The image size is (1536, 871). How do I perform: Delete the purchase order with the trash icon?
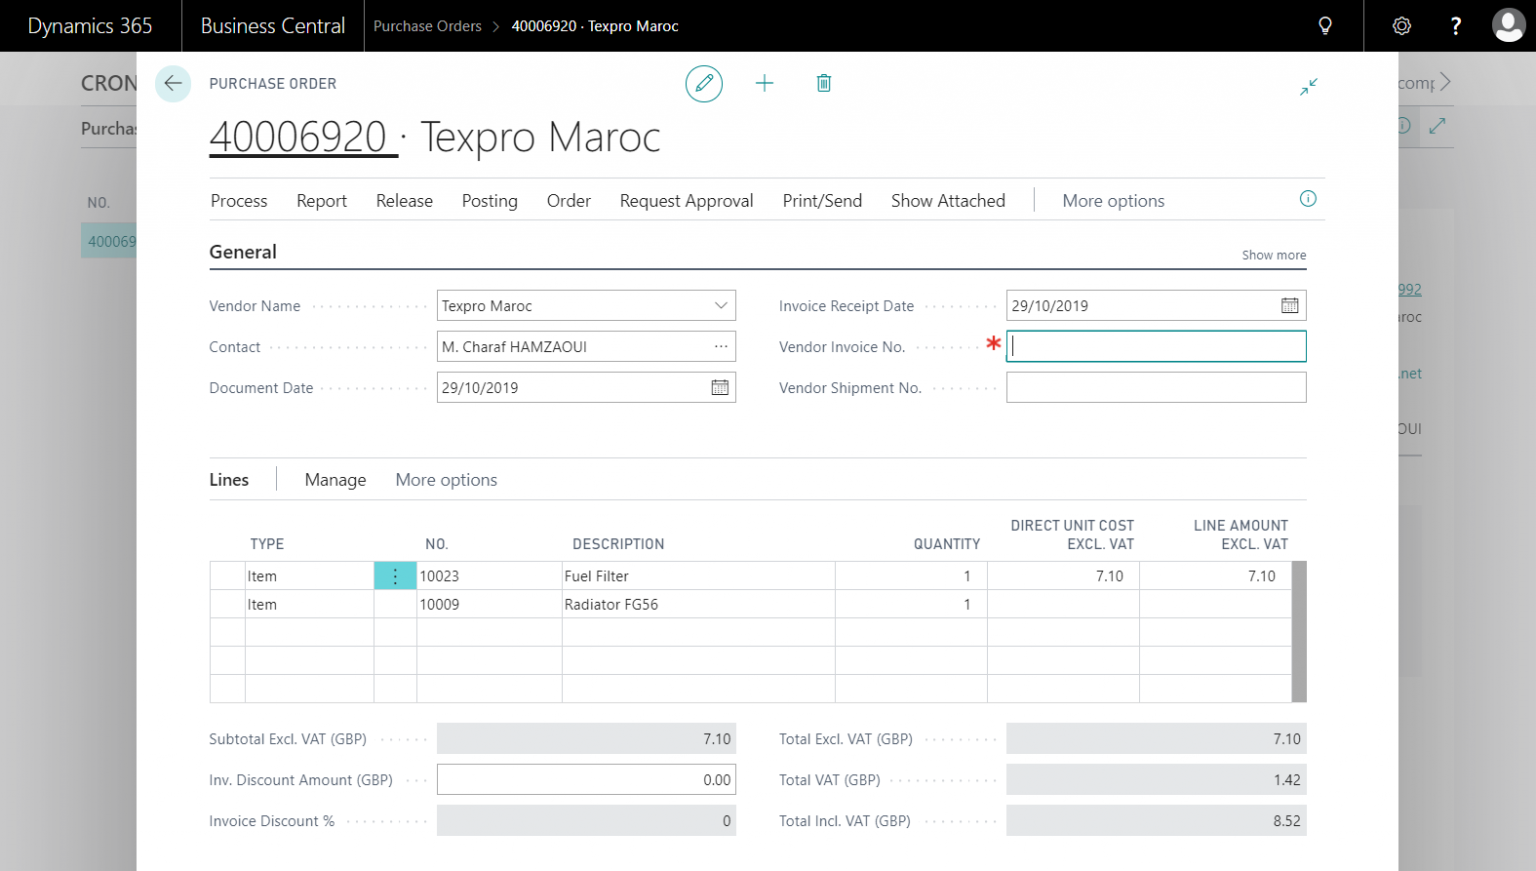point(823,83)
